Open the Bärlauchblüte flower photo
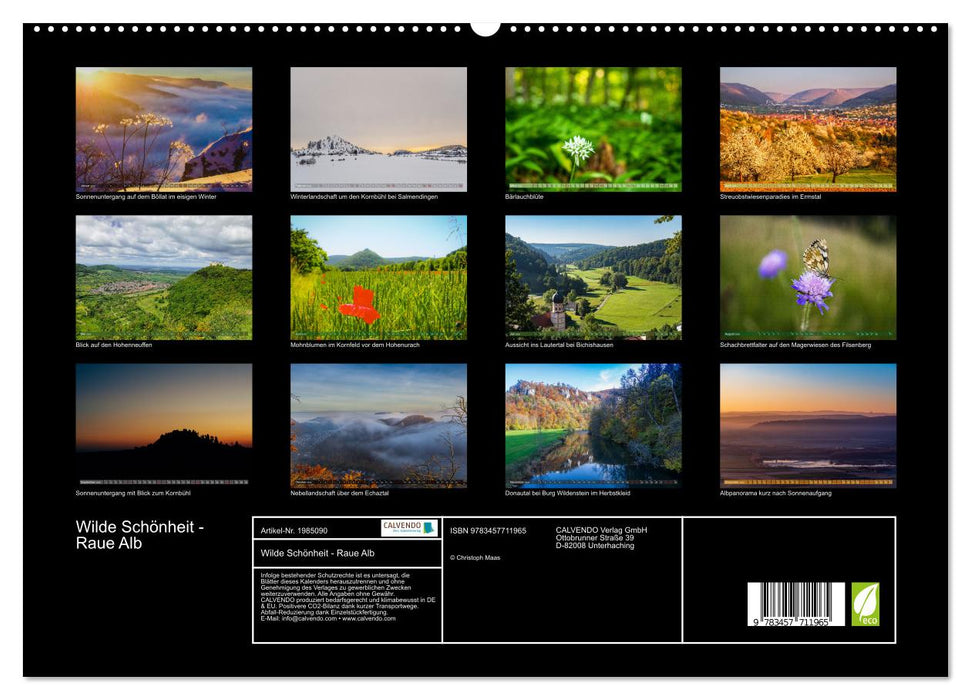Screen dimensions: 971x700 pyautogui.click(x=593, y=129)
